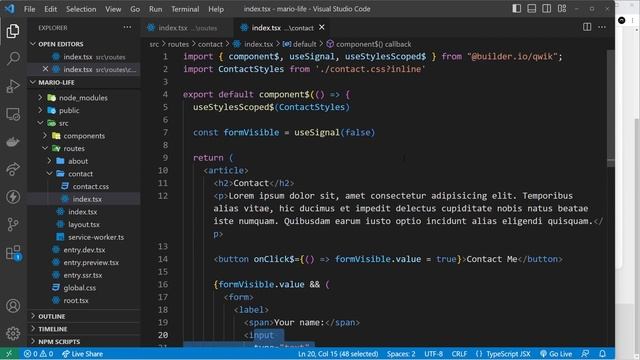Open service-worker.ts in the file tree
The width and height of the screenshot is (640, 360).
pyautogui.click(x=96, y=237)
